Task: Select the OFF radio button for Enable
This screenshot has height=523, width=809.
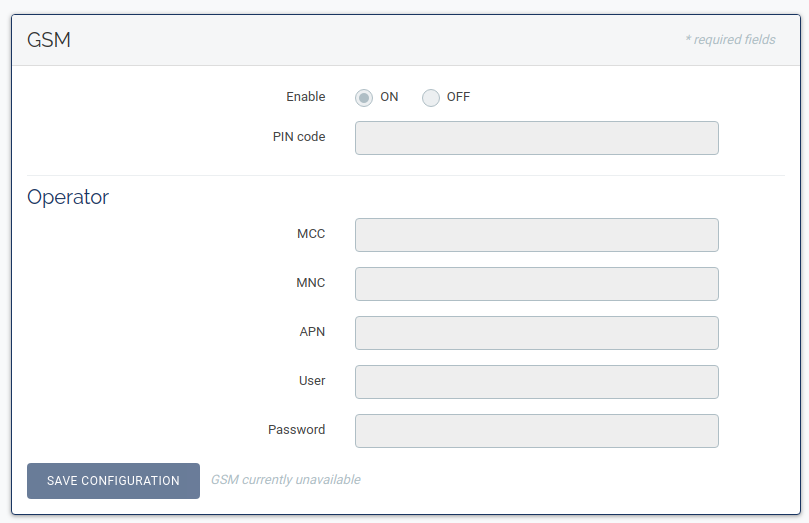Action: 431,98
